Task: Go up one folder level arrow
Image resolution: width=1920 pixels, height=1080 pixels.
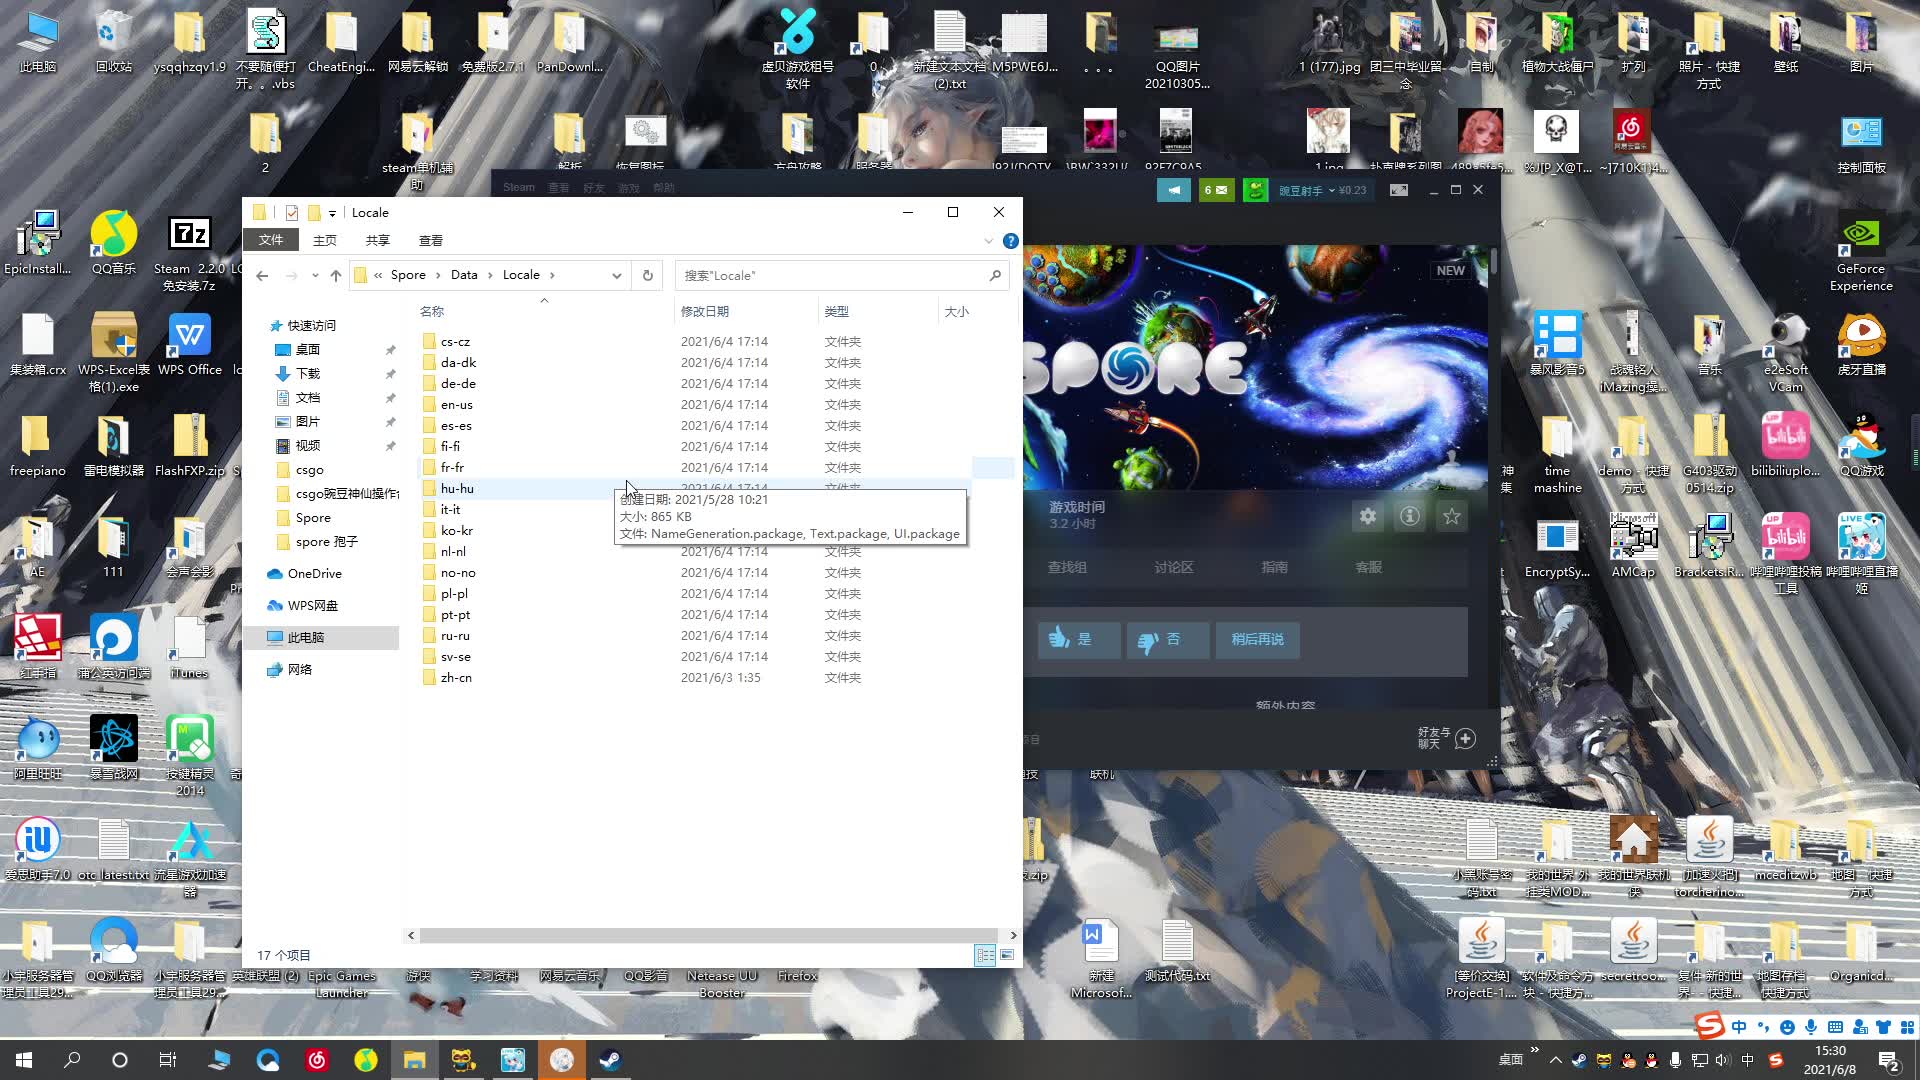Action: 336,275
